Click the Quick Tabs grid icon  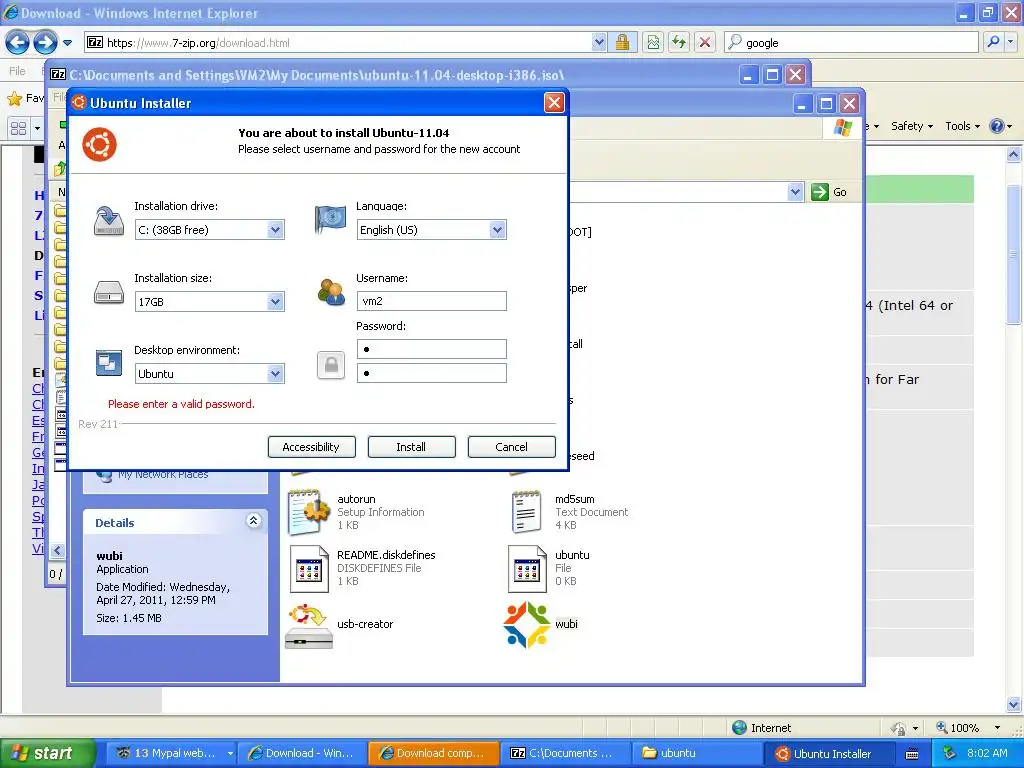18,128
